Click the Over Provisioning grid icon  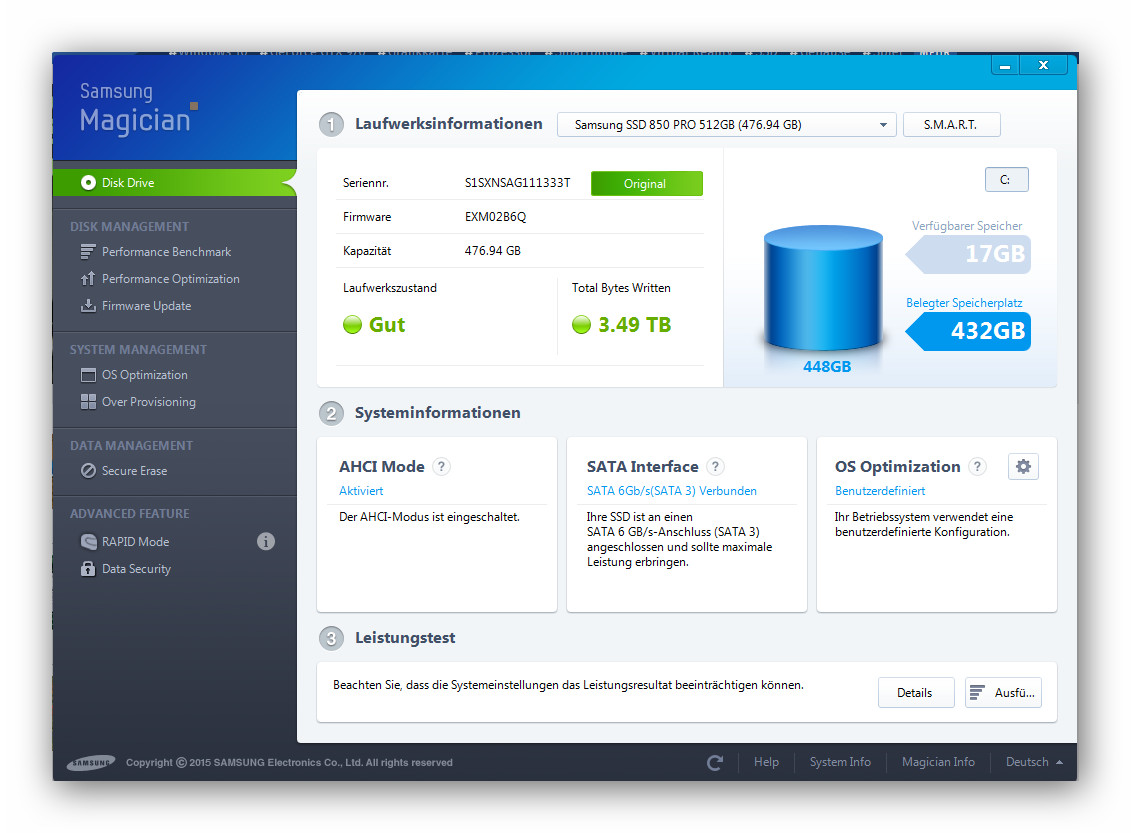point(88,402)
